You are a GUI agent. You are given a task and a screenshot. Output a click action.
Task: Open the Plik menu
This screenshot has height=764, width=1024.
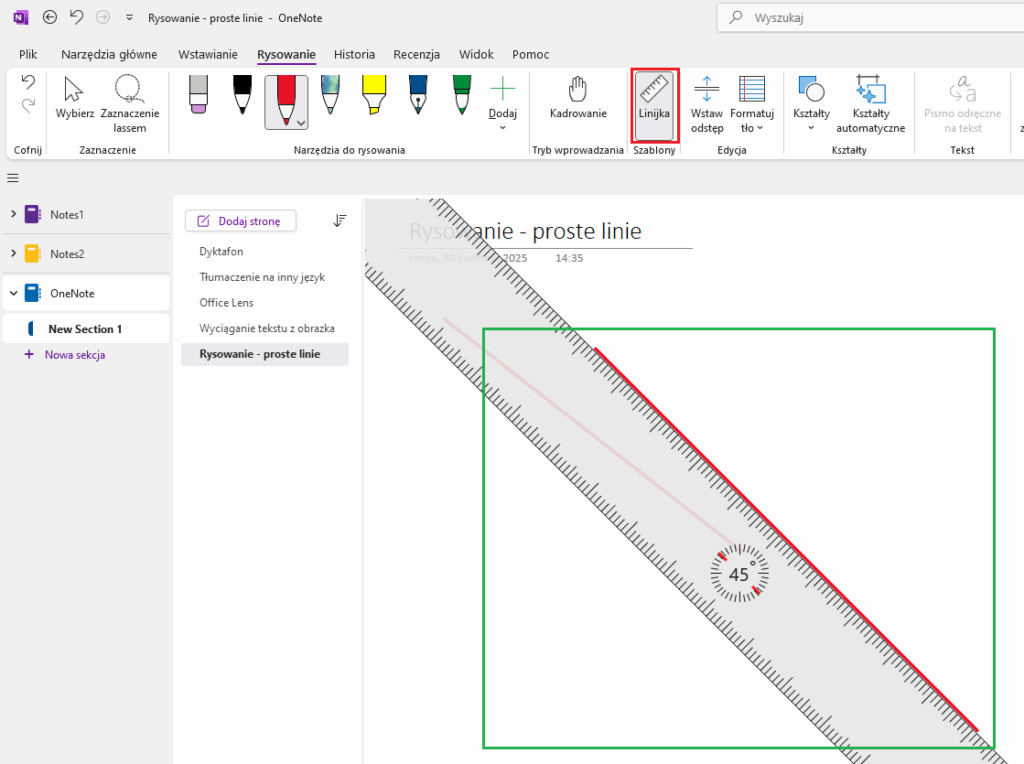point(28,54)
